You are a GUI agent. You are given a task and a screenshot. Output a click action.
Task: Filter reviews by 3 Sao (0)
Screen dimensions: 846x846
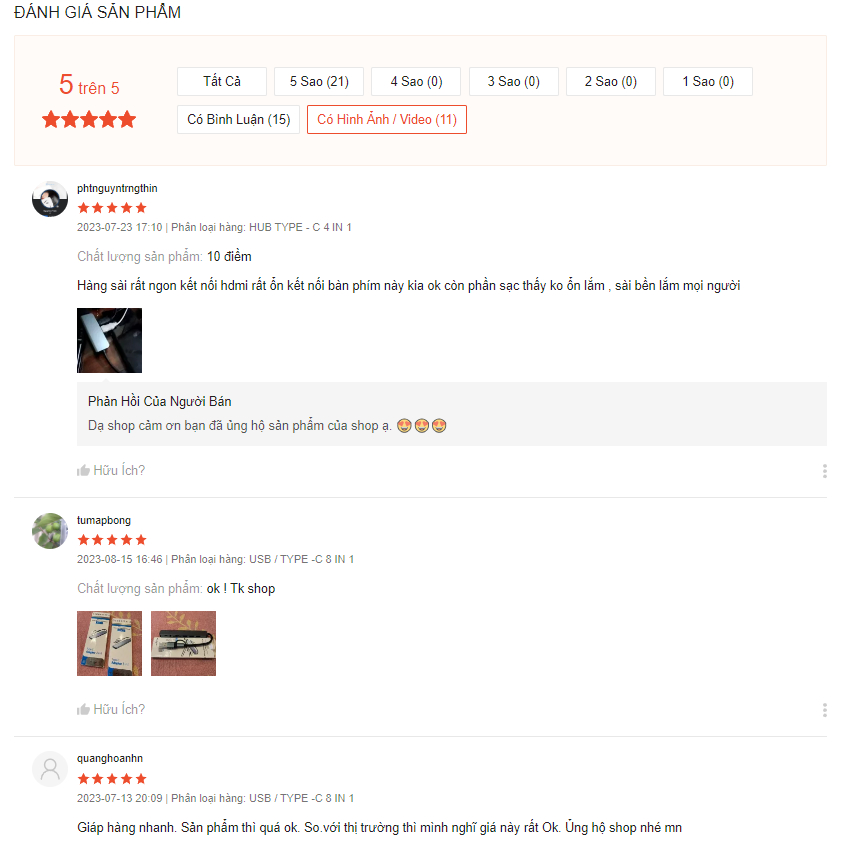pos(514,81)
